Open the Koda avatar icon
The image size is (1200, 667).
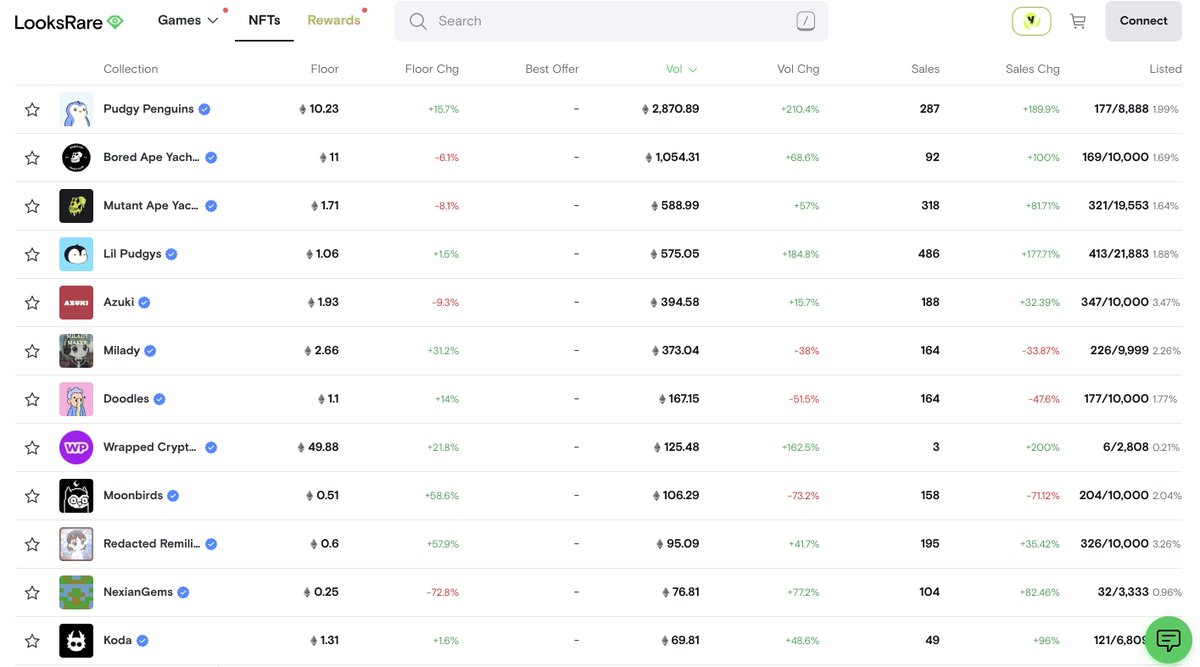[76, 641]
